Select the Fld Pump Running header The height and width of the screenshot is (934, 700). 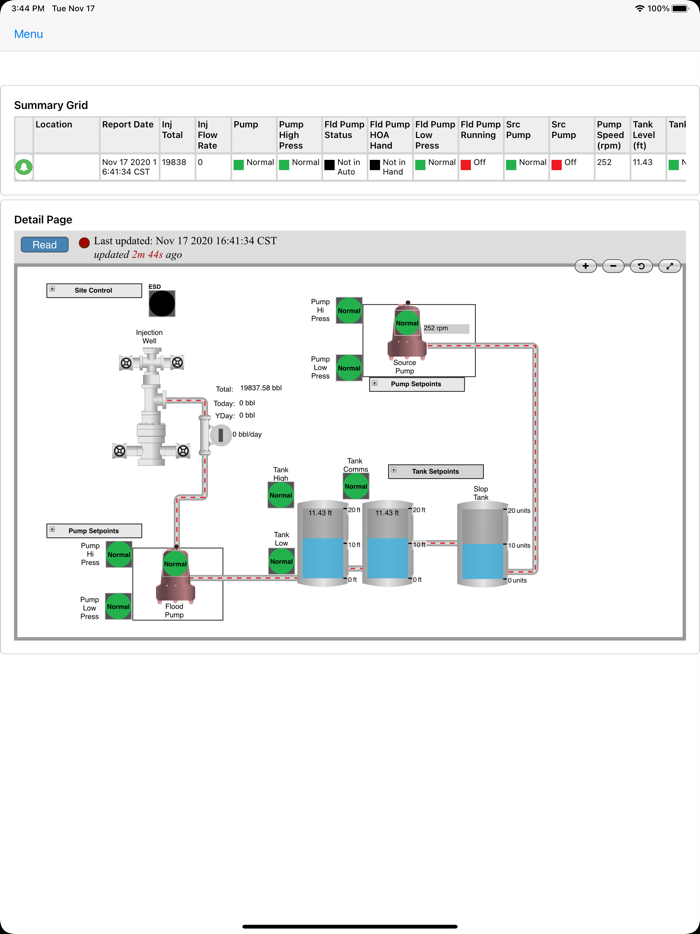click(x=480, y=135)
